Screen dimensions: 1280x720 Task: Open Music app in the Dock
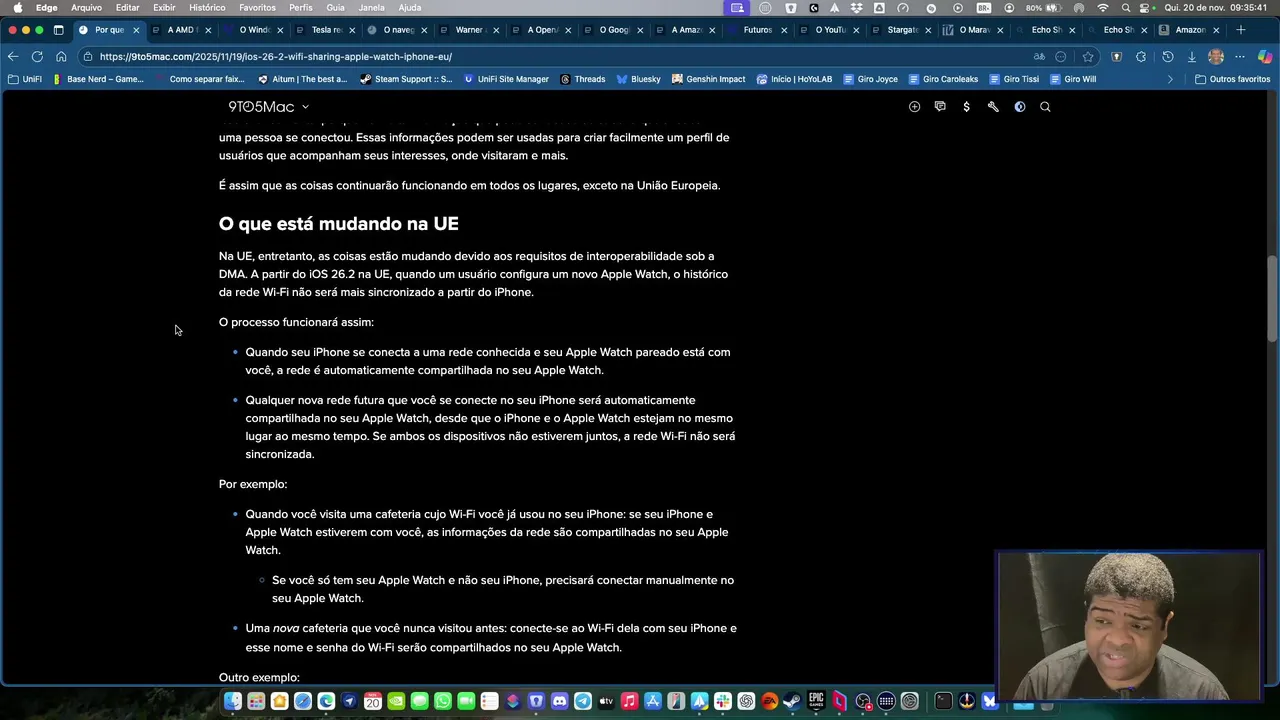pyautogui.click(x=629, y=701)
